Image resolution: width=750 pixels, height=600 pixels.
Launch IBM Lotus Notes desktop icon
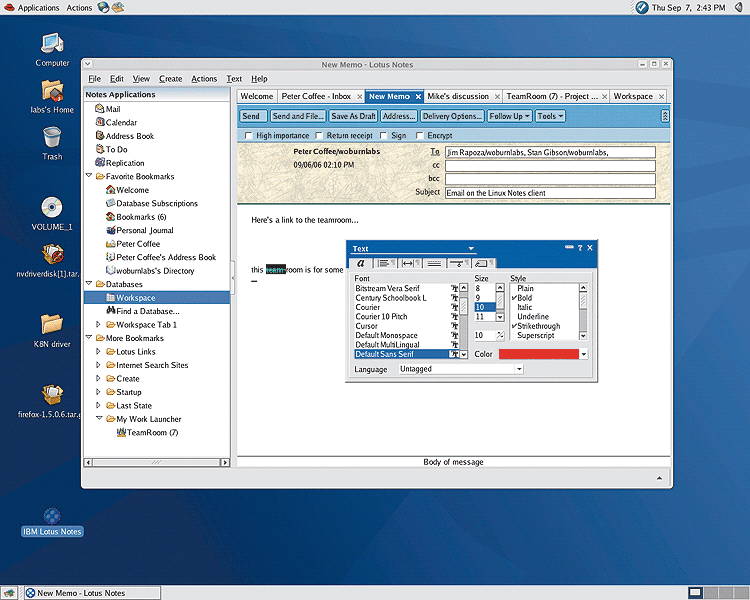coord(52,516)
